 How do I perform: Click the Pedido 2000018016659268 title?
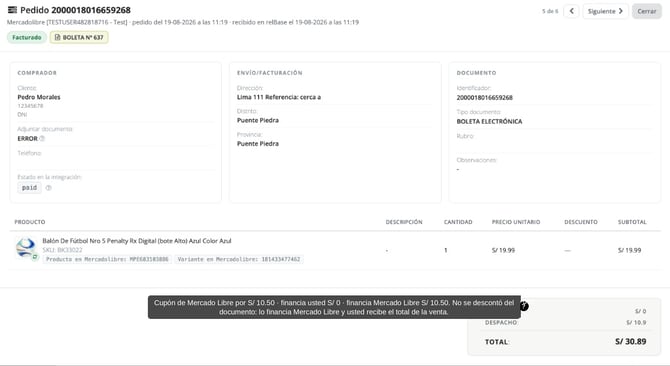pos(75,10)
